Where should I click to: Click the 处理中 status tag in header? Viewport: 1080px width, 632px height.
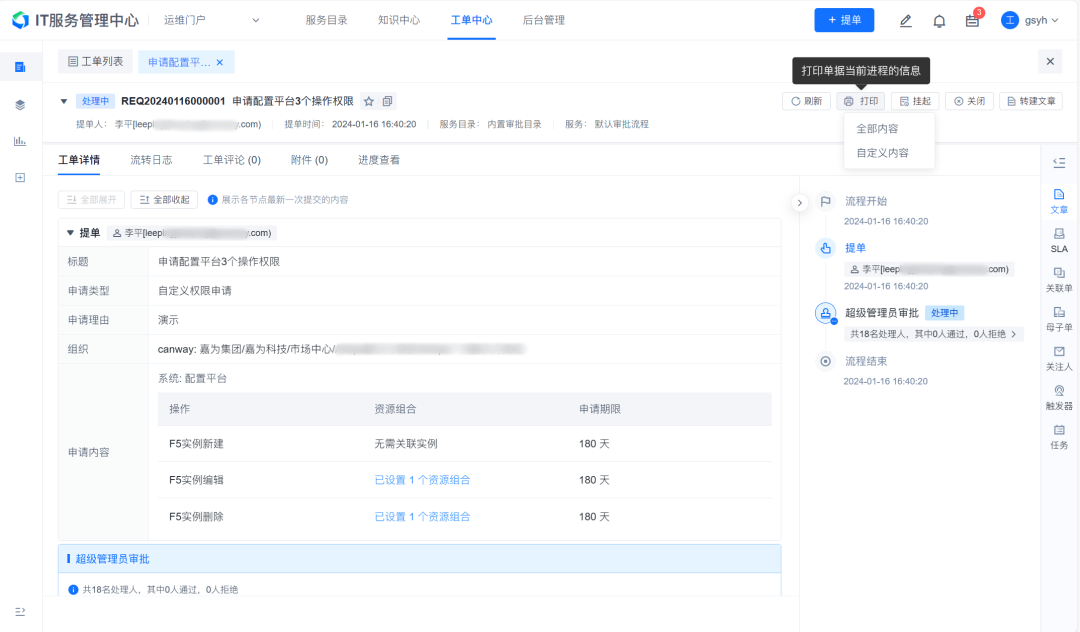(x=95, y=101)
